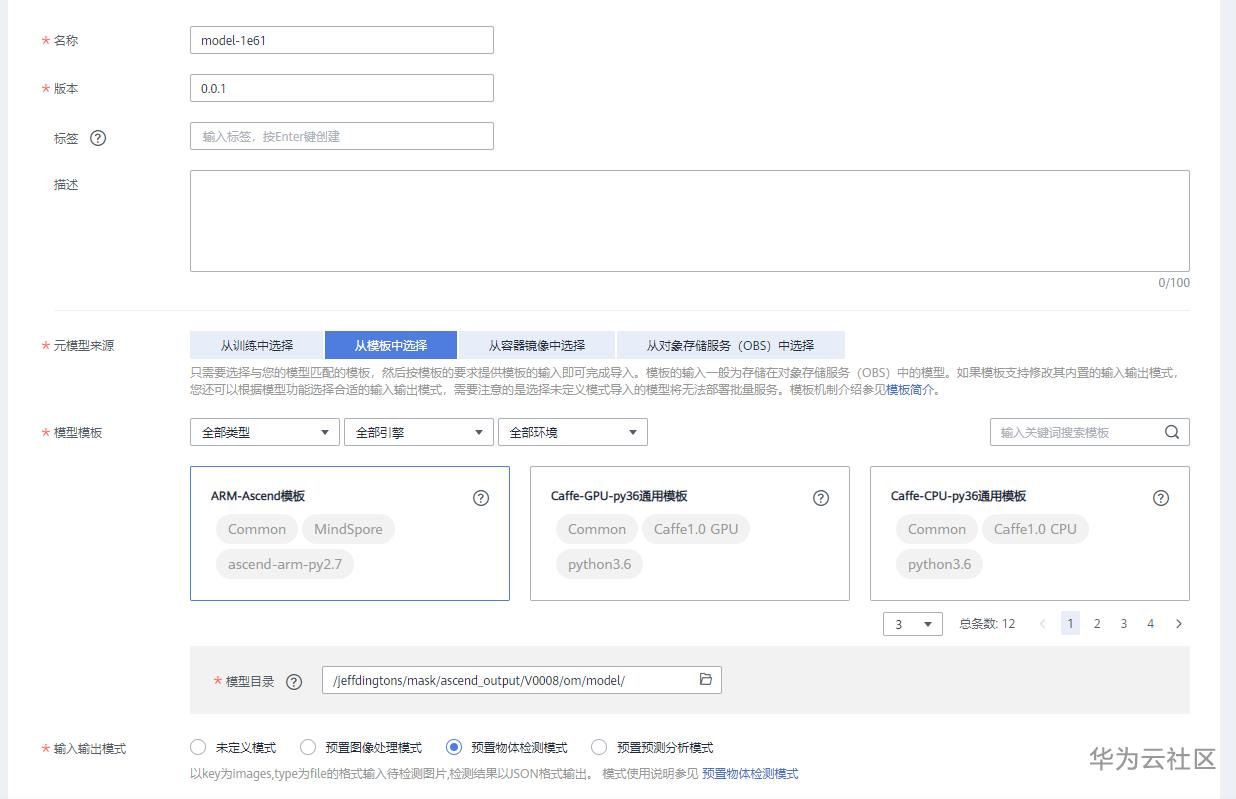Select 未定义模式 radio option
Screen dimensions: 1236x799
[x=198, y=747]
